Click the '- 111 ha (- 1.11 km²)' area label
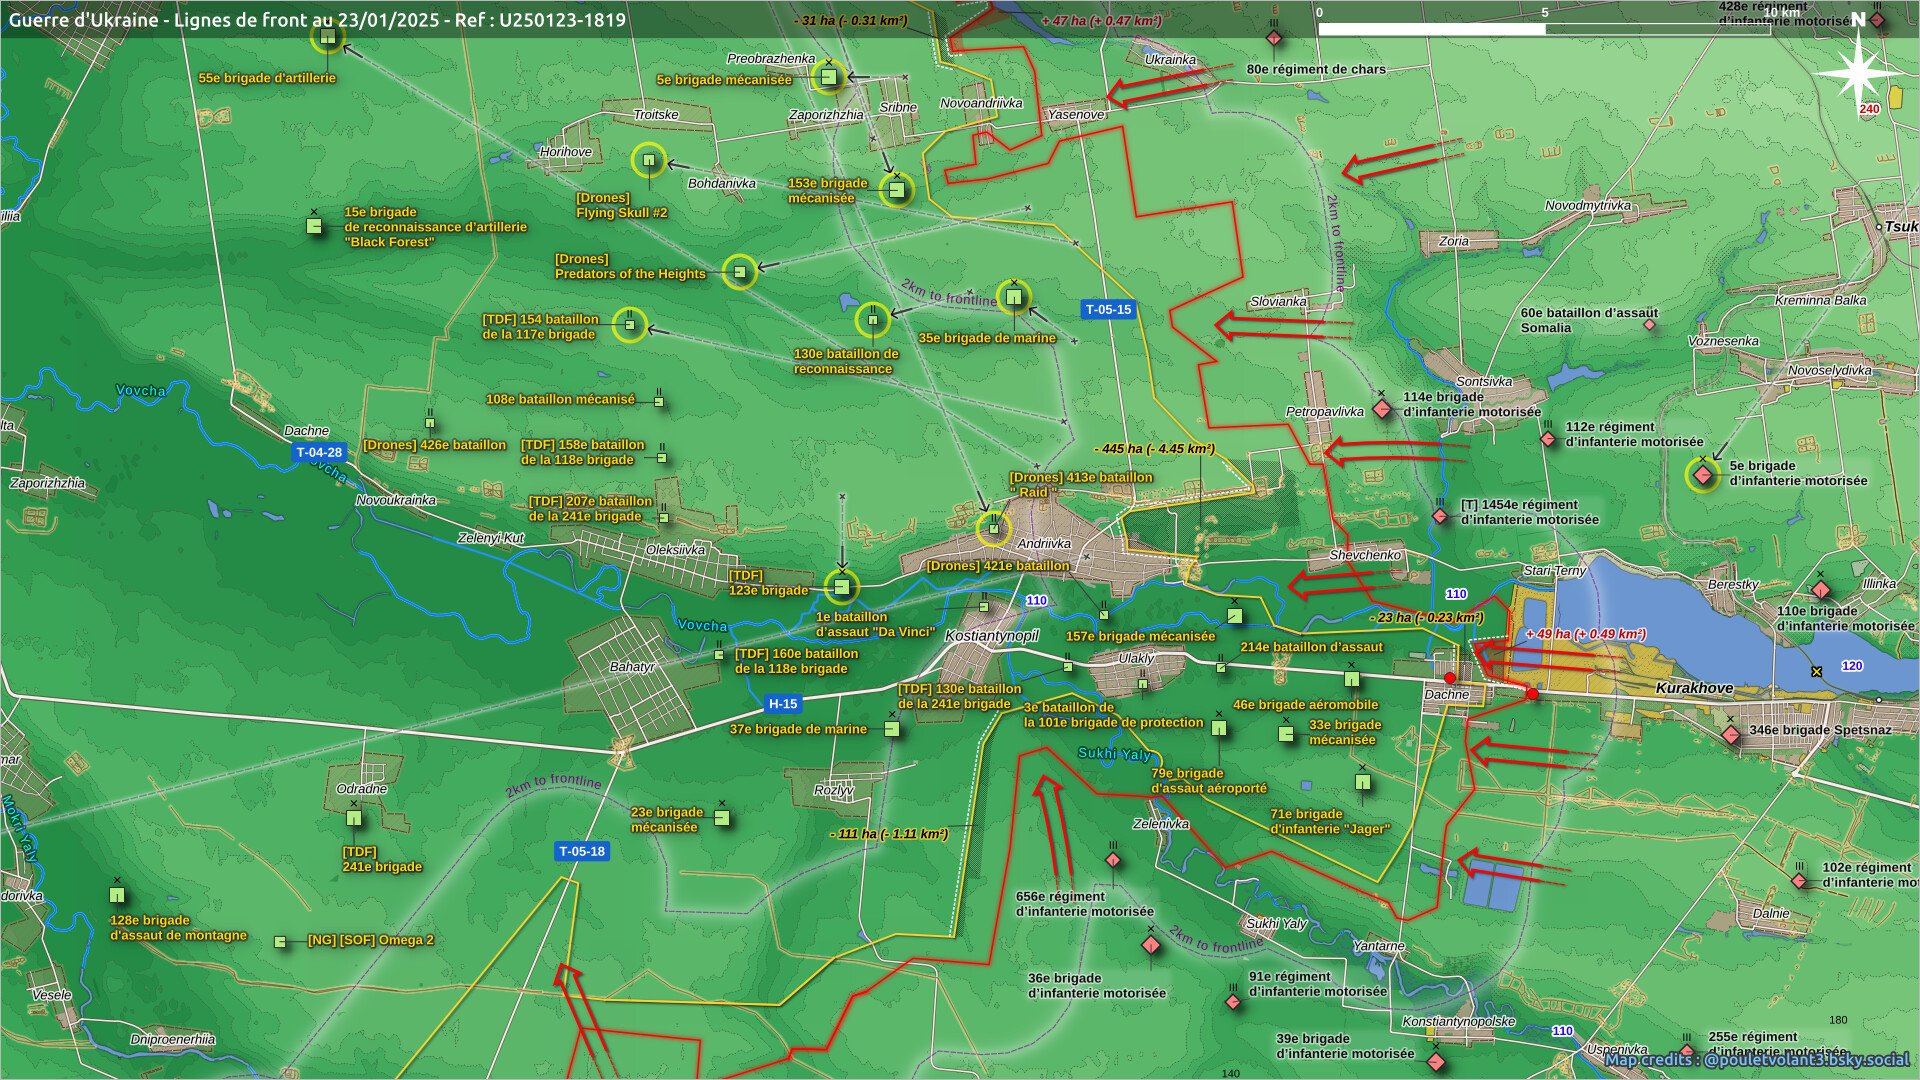Screen dimensions: 1920x1080 [889, 834]
